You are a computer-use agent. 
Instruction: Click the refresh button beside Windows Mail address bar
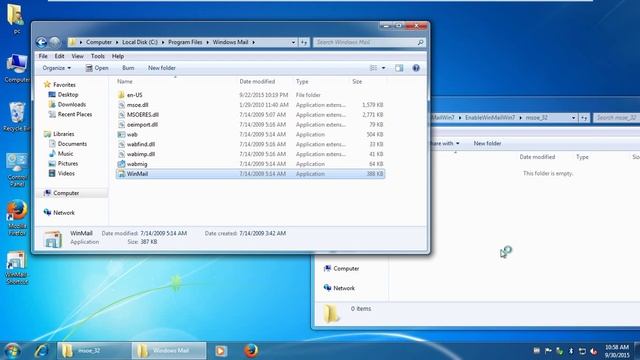point(304,42)
